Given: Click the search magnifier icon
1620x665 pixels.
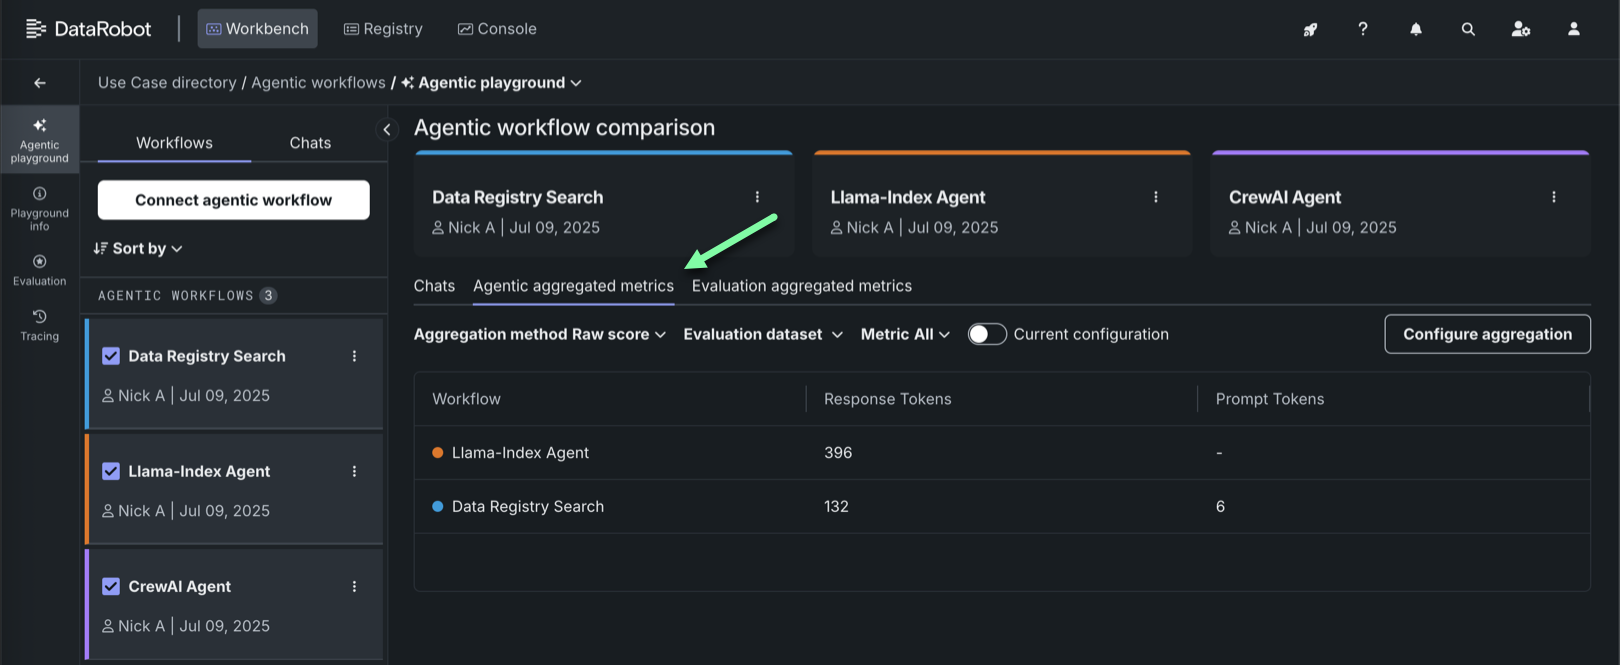Looking at the screenshot, I should (1468, 29).
